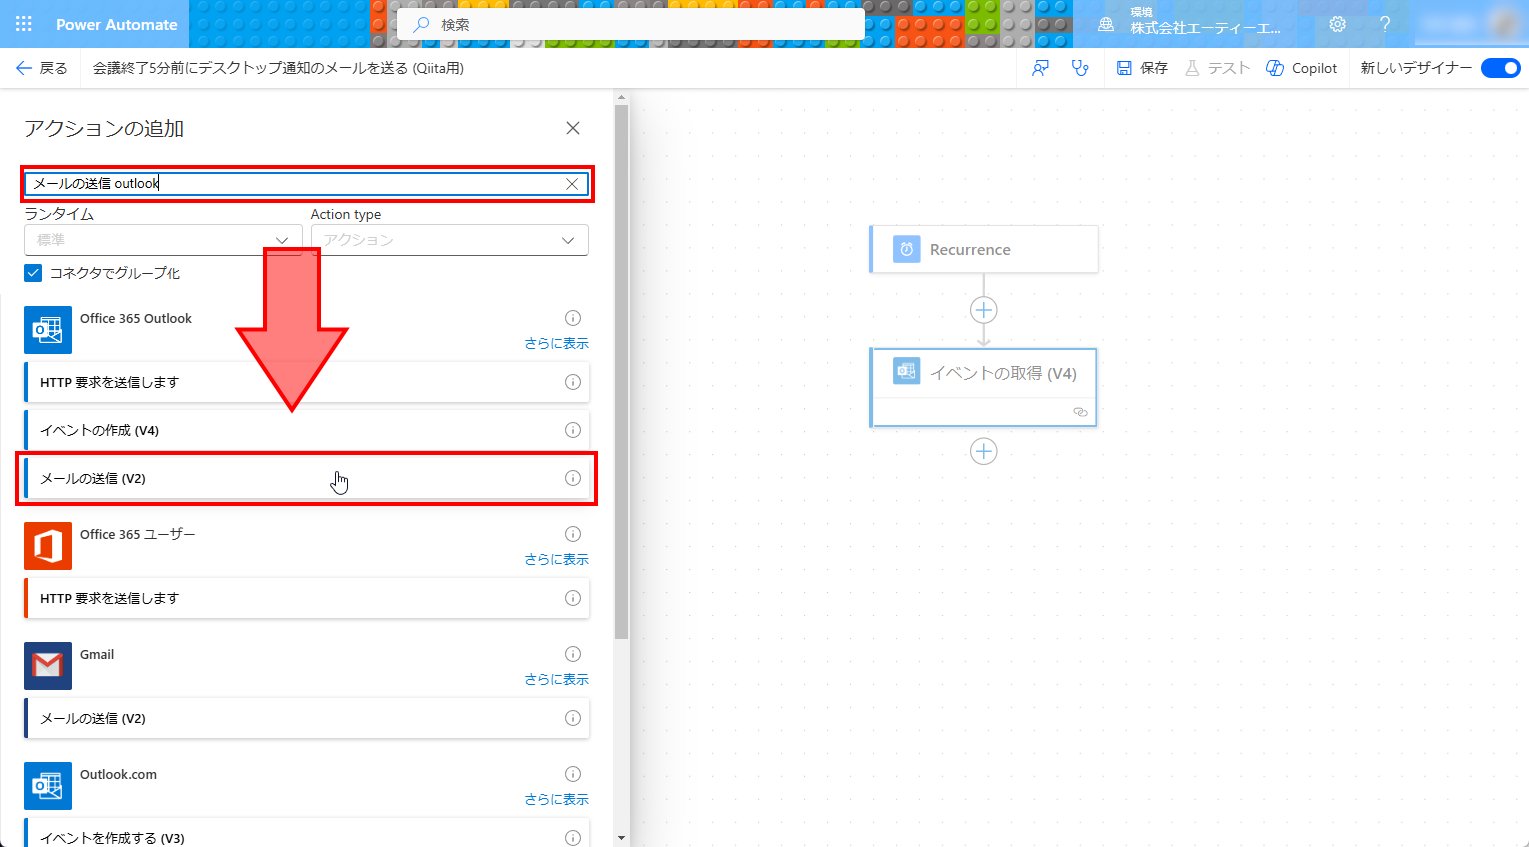
Task: Click the back arrow labeled 戻る
Action: pyautogui.click(x=41, y=68)
